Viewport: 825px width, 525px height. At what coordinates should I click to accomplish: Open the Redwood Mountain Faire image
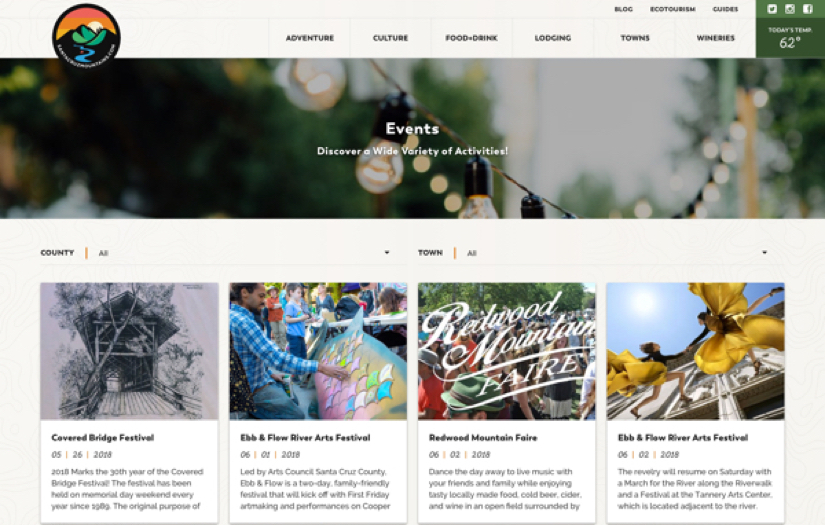click(x=507, y=351)
